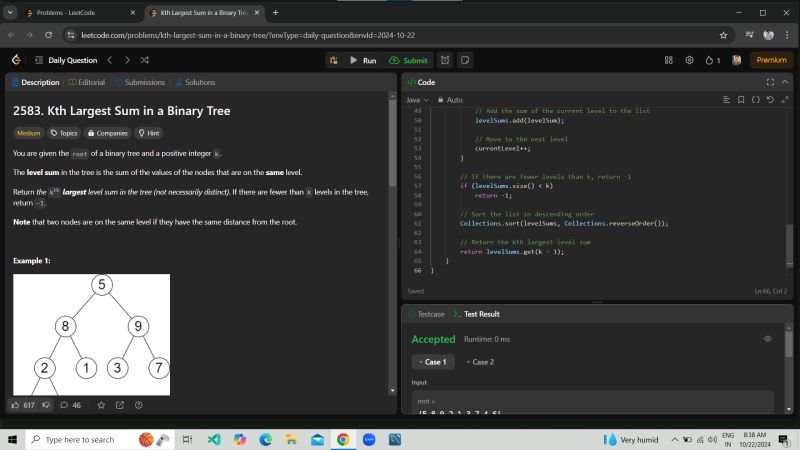The image size is (800, 450).
Task: Pick a random question shuffle icon
Action: [x=145, y=60]
